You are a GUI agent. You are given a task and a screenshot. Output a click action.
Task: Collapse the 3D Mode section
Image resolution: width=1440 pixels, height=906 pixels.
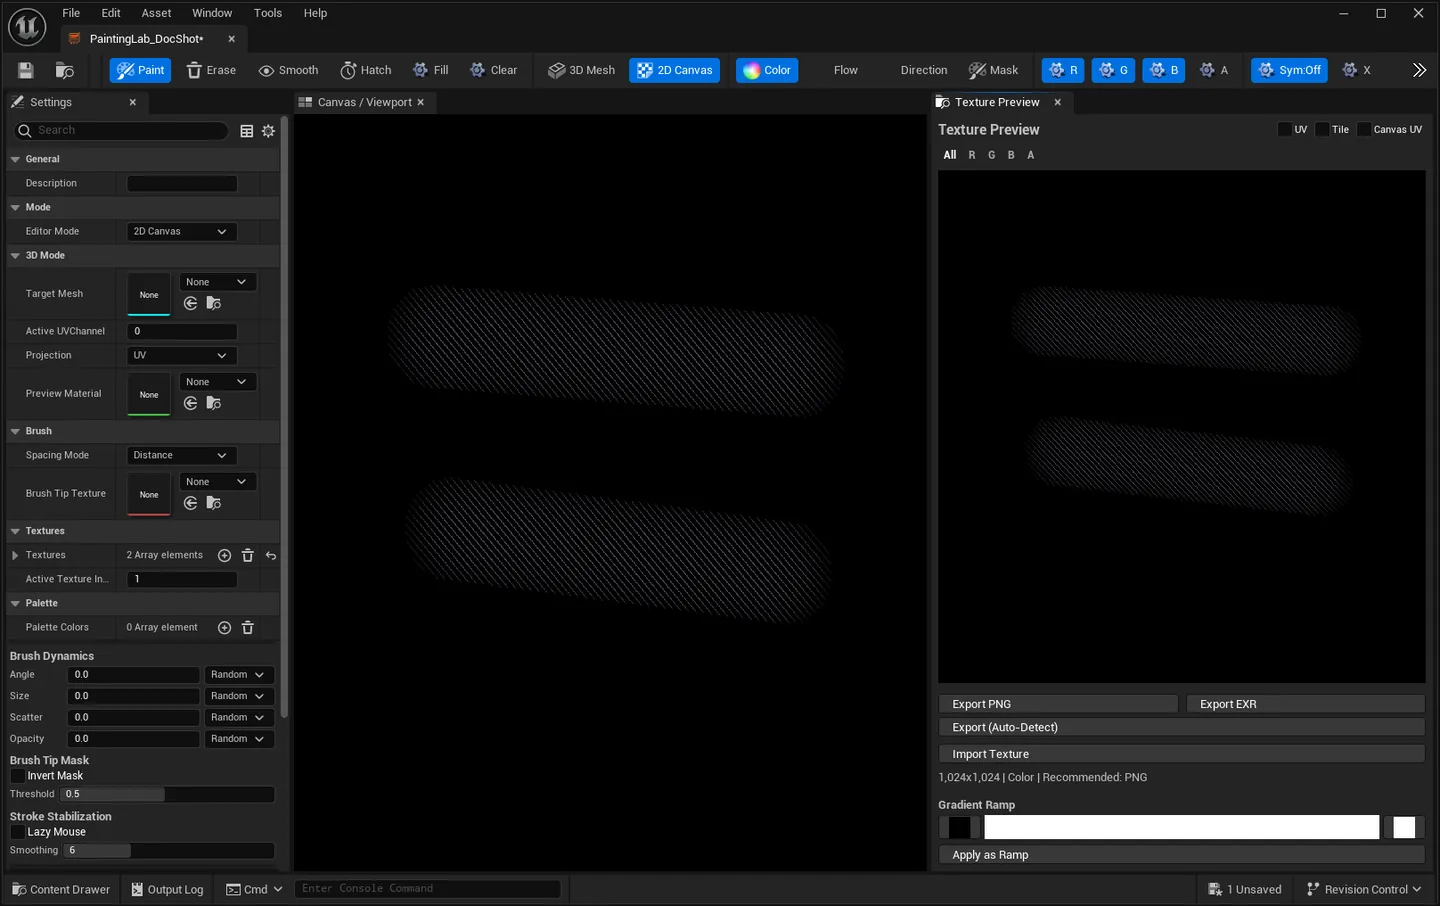(15, 256)
